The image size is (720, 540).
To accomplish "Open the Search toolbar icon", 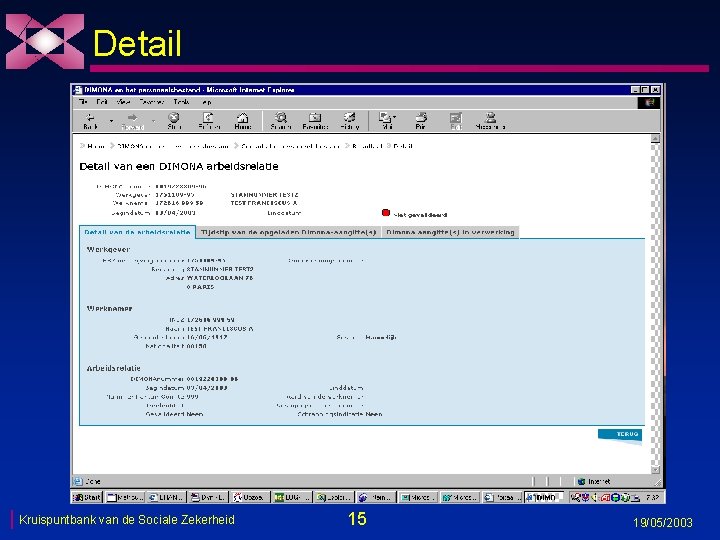I will coord(281,121).
